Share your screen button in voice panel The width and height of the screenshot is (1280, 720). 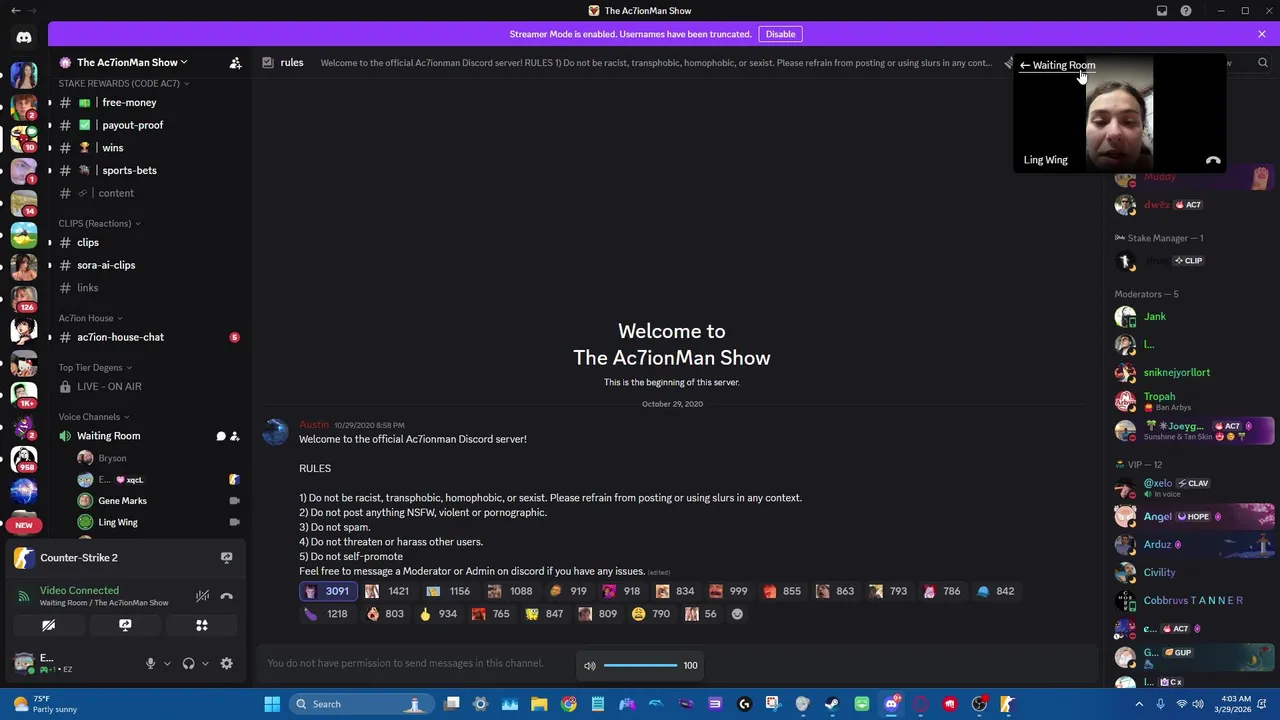(125, 625)
